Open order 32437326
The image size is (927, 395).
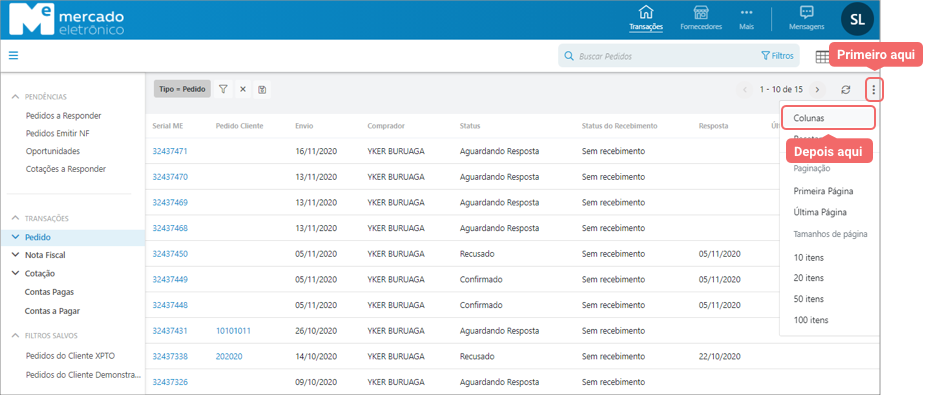pyautogui.click(x=170, y=382)
